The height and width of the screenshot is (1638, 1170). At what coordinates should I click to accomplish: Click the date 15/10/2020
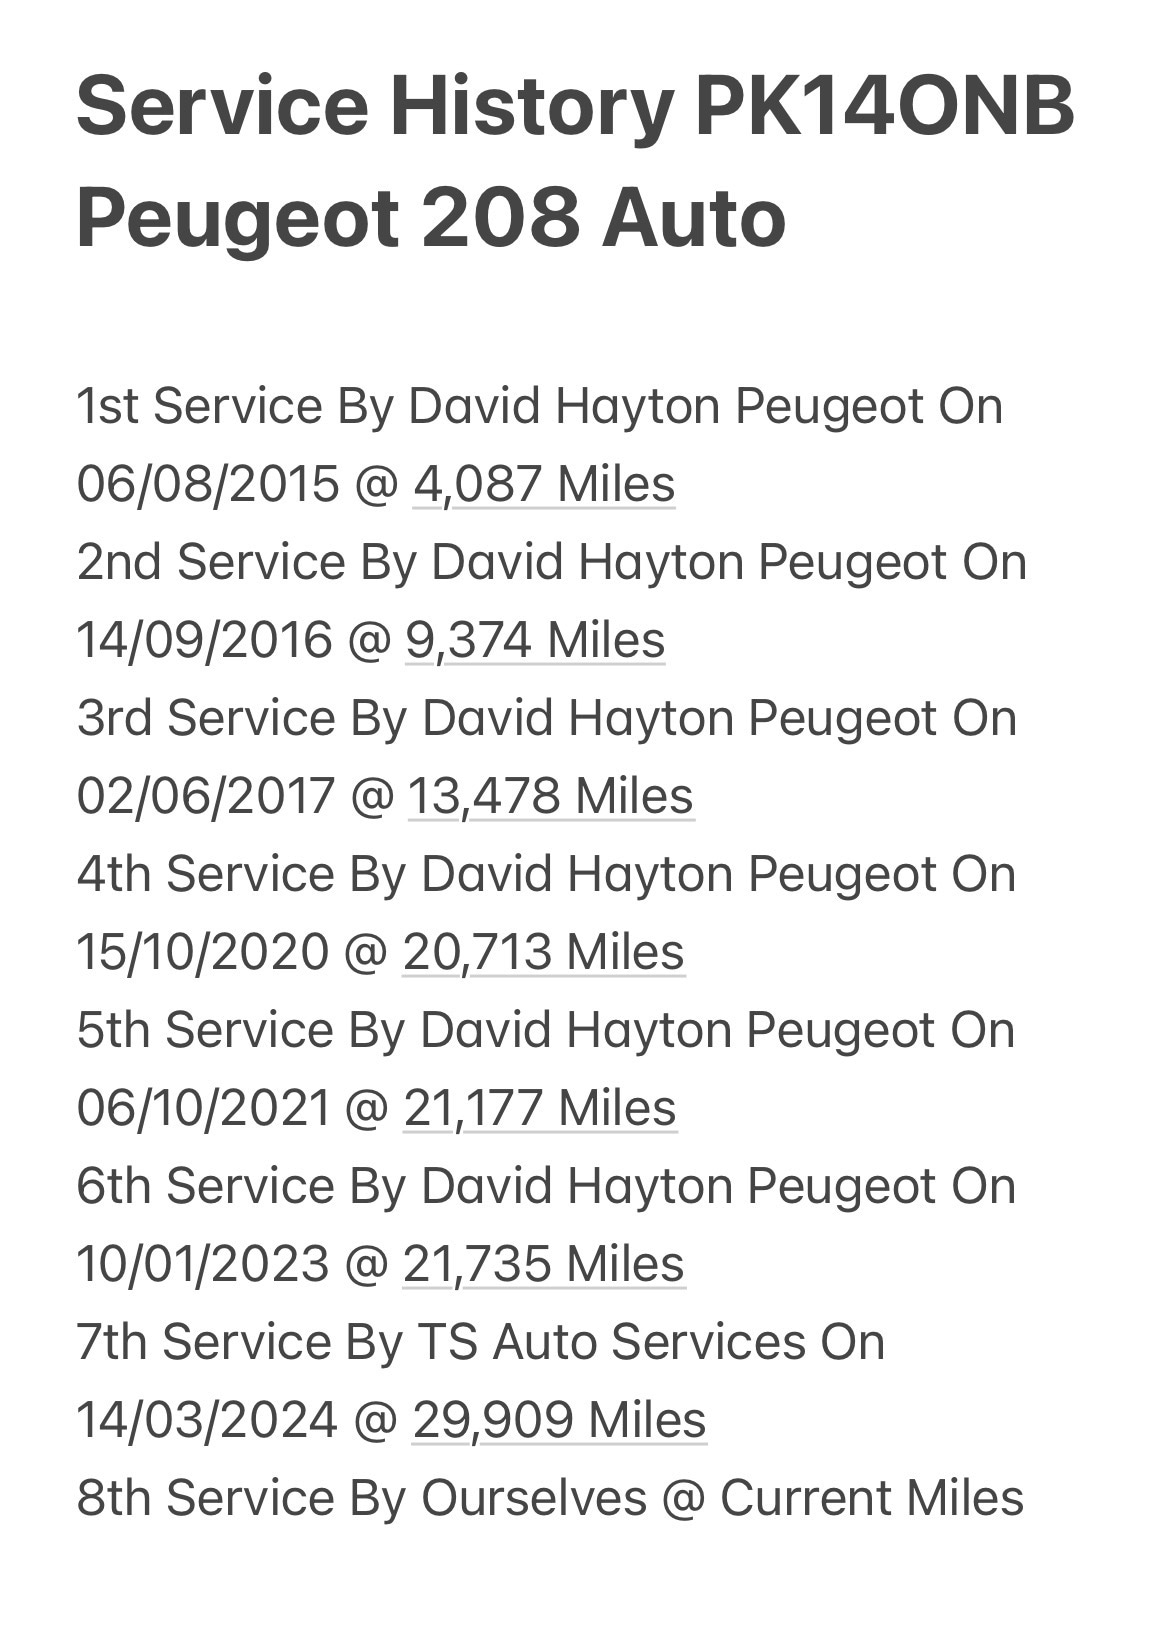tap(203, 953)
